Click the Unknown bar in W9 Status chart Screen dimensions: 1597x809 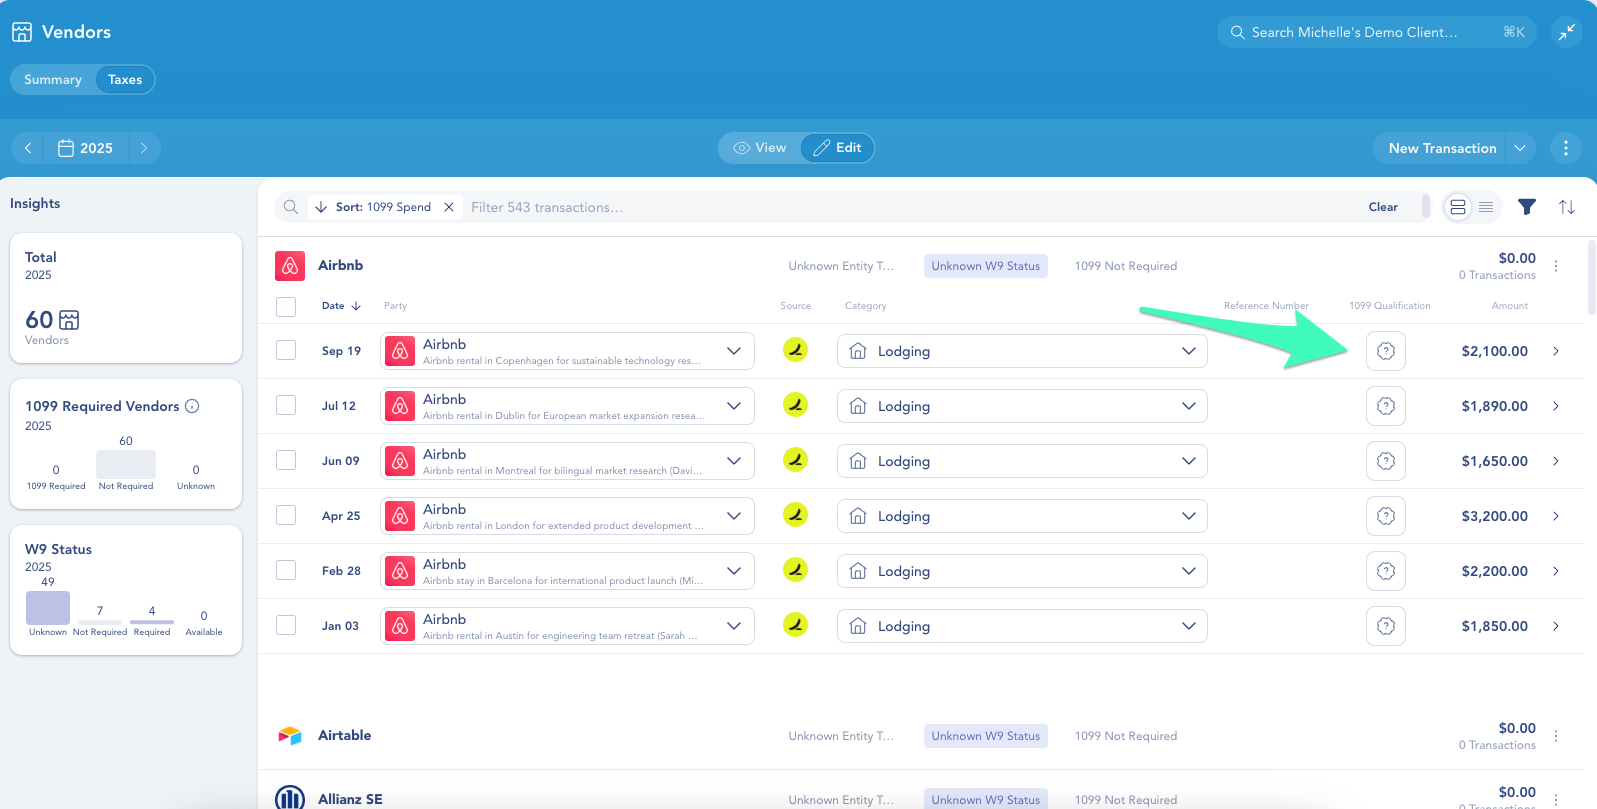(48, 608)
